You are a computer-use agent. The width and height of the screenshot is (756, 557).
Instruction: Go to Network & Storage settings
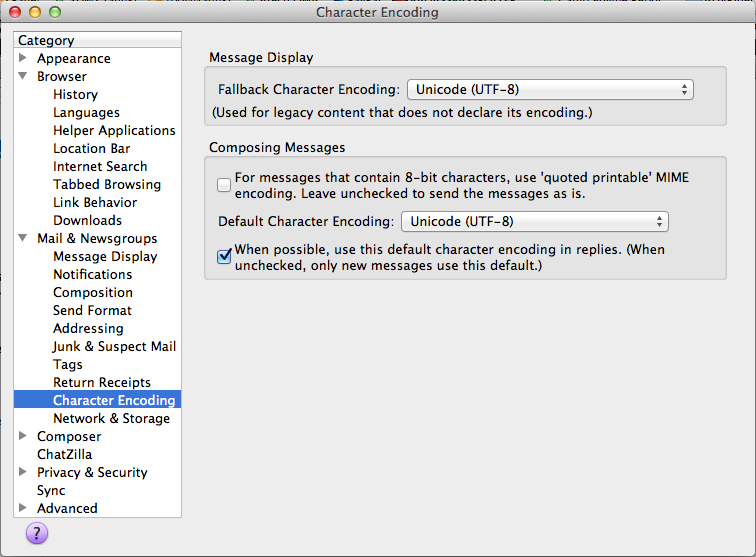(x=111, y=418)
